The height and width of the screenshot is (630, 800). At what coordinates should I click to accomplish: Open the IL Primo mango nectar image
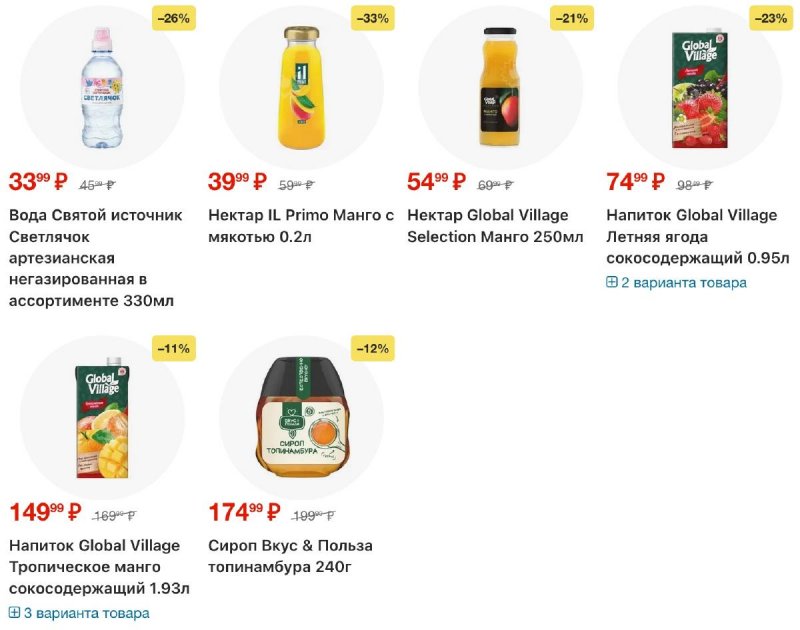[301, 88]
